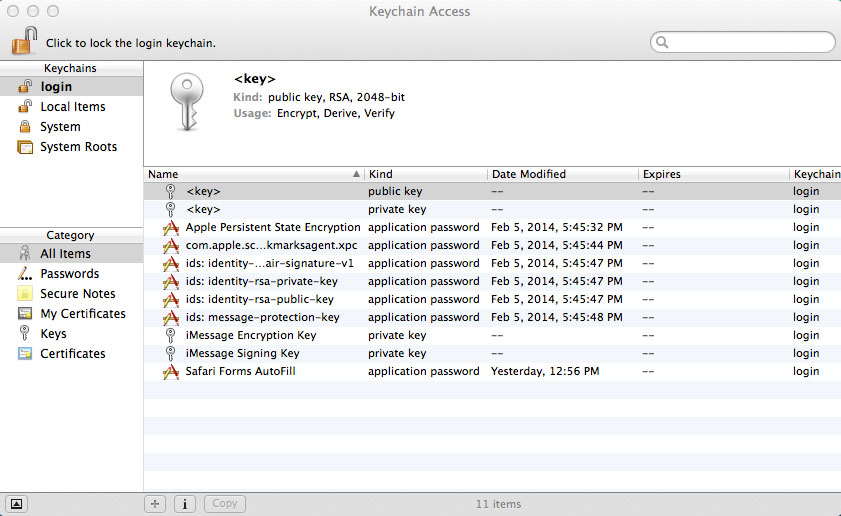Sort the list by Name column
The image size is (841, 516).
254,174
